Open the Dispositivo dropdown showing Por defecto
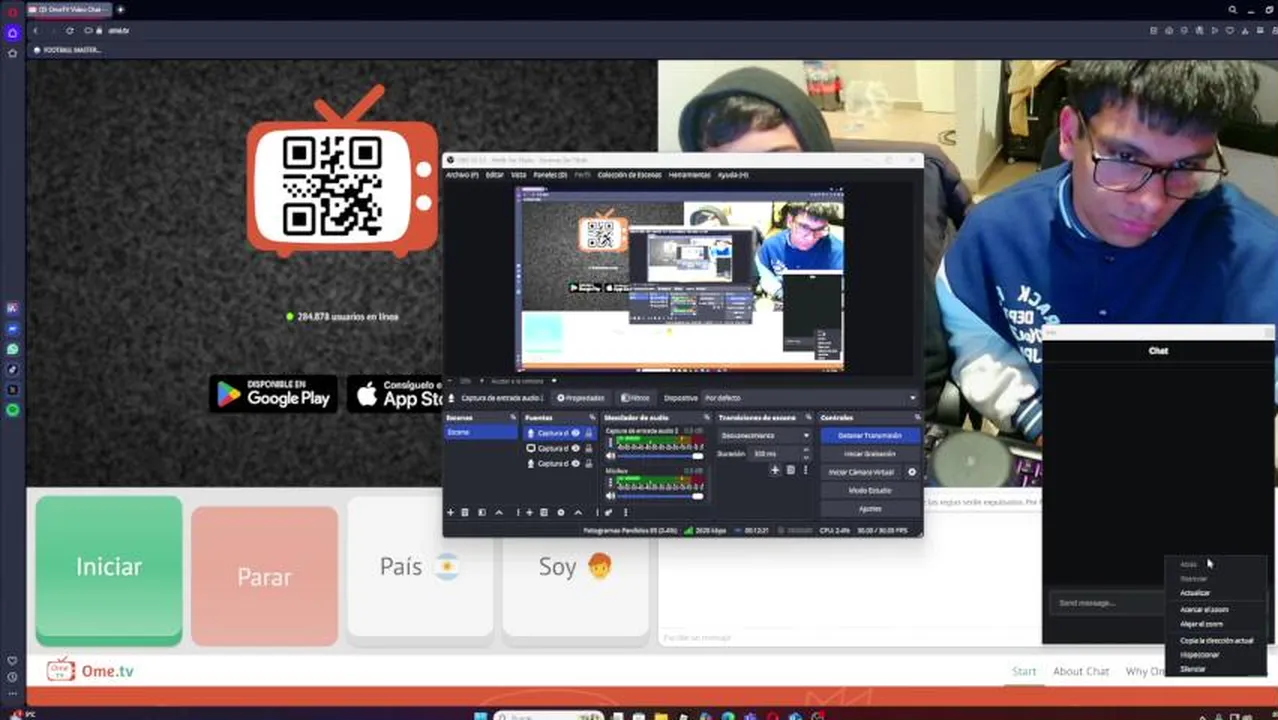 coord(810,398)
